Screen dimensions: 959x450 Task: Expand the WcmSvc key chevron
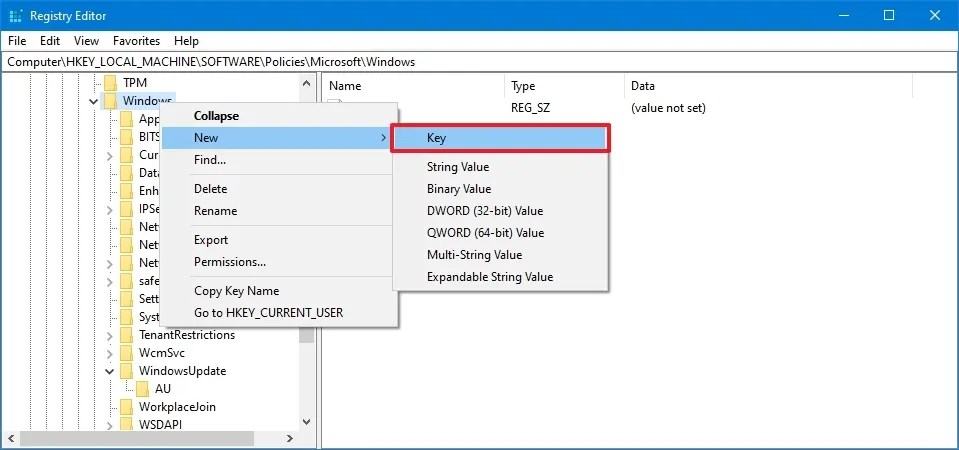point(109,353)
